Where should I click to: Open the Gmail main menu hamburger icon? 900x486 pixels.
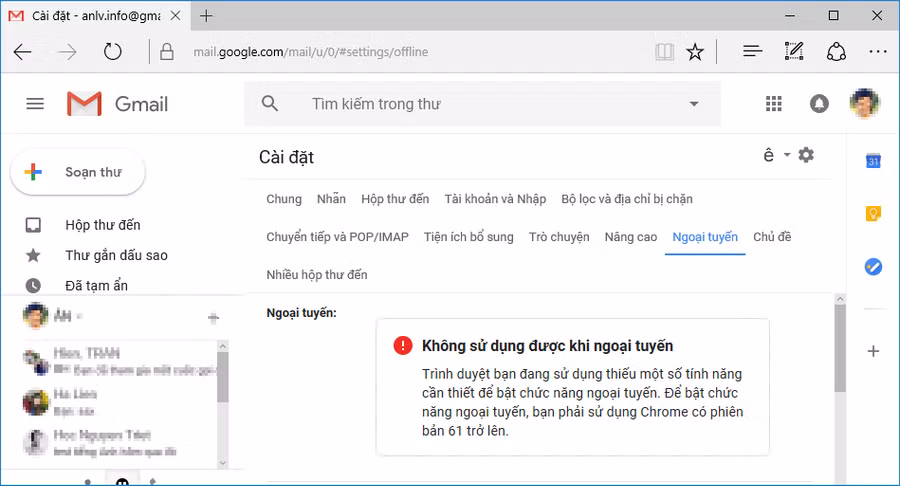tap(35, 104)
